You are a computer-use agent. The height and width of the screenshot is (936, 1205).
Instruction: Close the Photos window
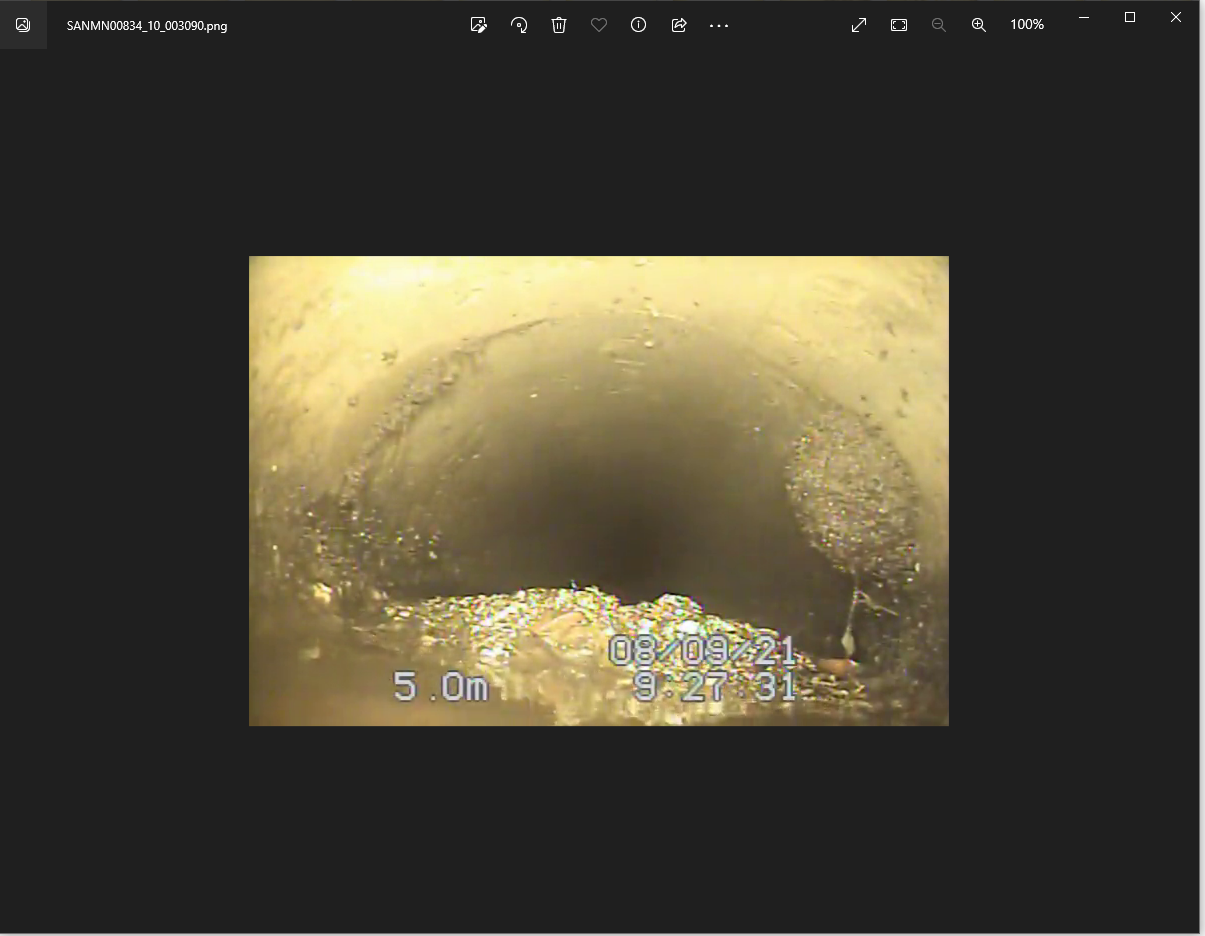click(x=1176, y=17)
